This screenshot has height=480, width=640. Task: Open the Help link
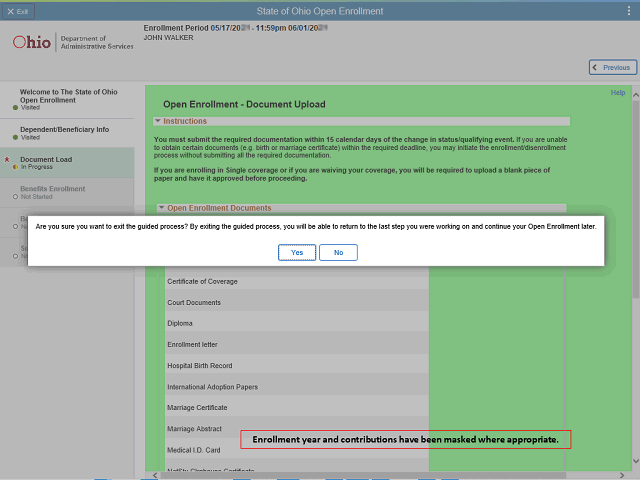617,93
